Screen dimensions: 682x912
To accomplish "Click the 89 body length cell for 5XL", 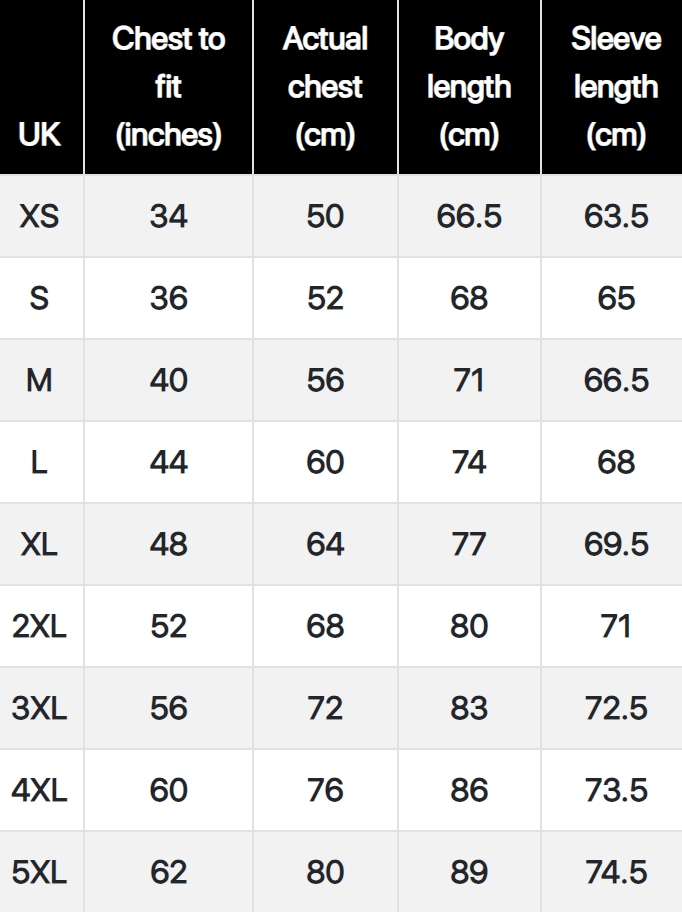I will 469,872.
